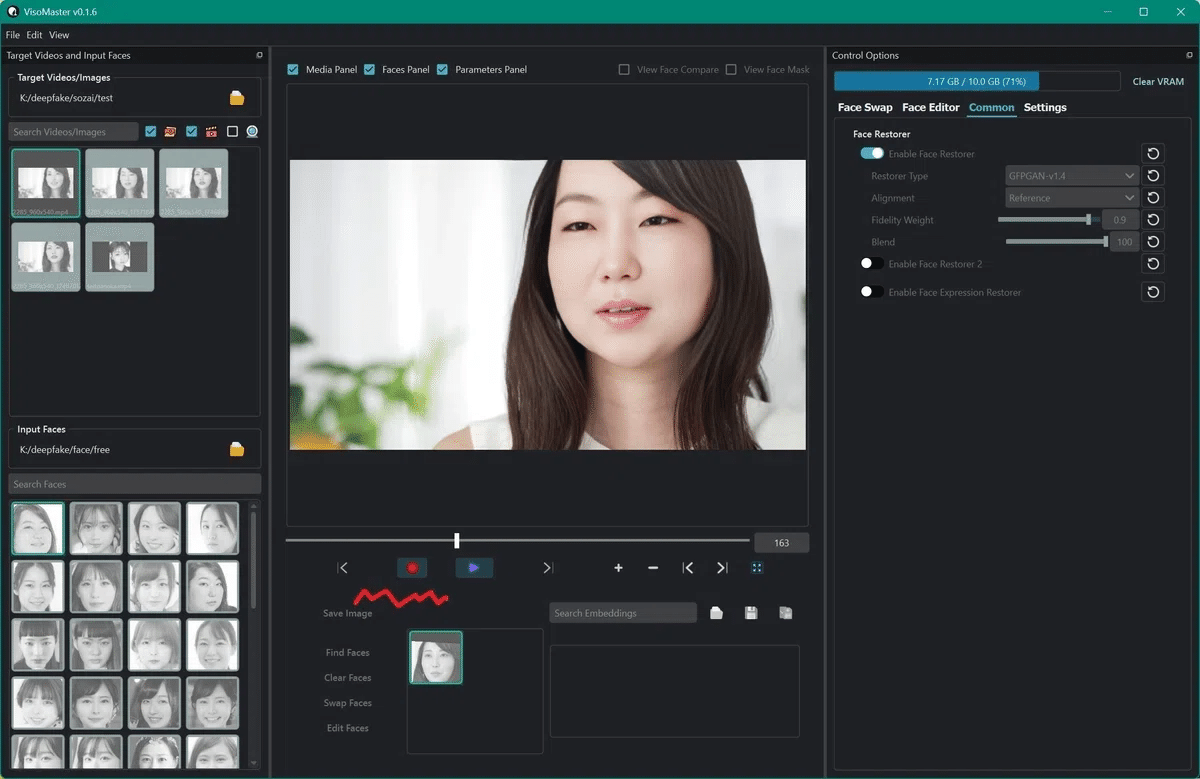Click the Swap Faces button
The image size is (1200, 779).
(x=347, y=703)
